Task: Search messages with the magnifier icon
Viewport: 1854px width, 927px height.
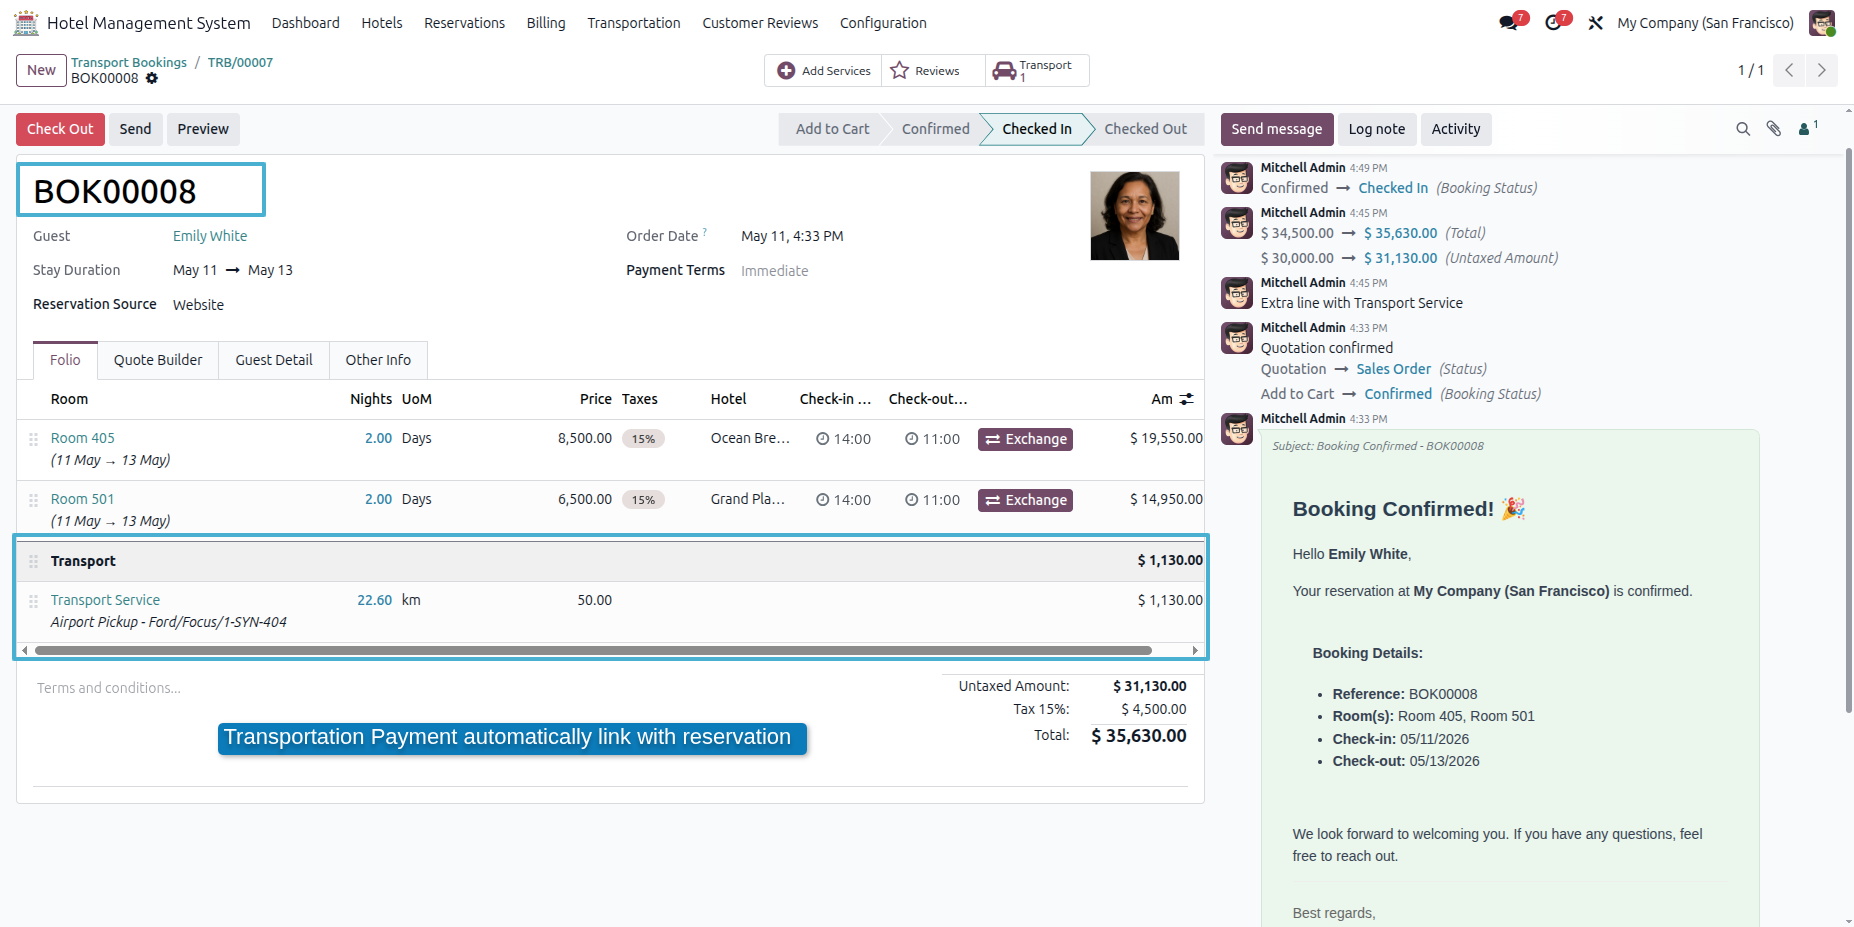Action: (1743, 129)
